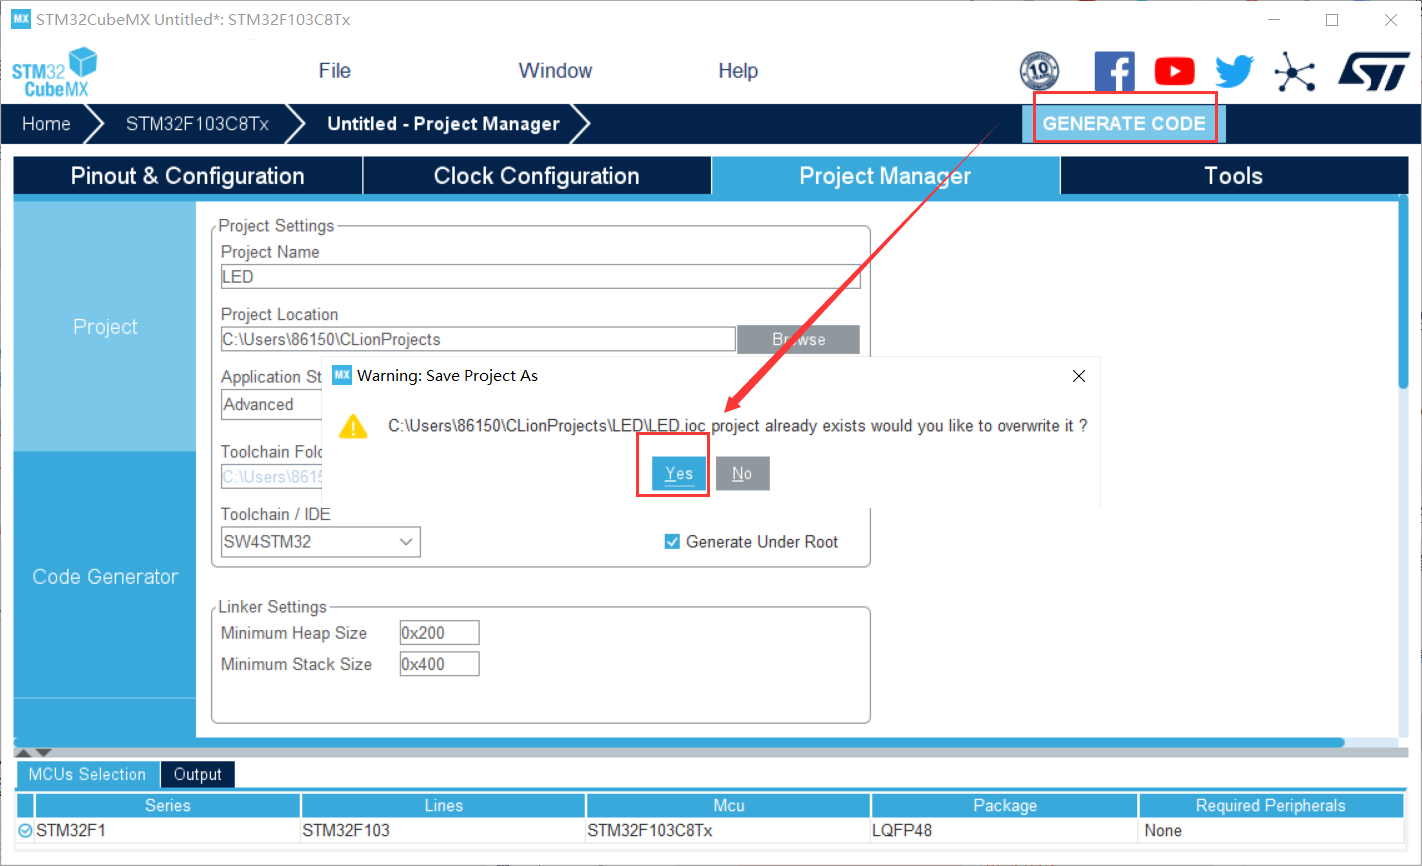The image size is (1422, 866).
Task: Click the horizontal scrollbar above bottom panel
Action: pyautogui.click(x=680, y=742)
